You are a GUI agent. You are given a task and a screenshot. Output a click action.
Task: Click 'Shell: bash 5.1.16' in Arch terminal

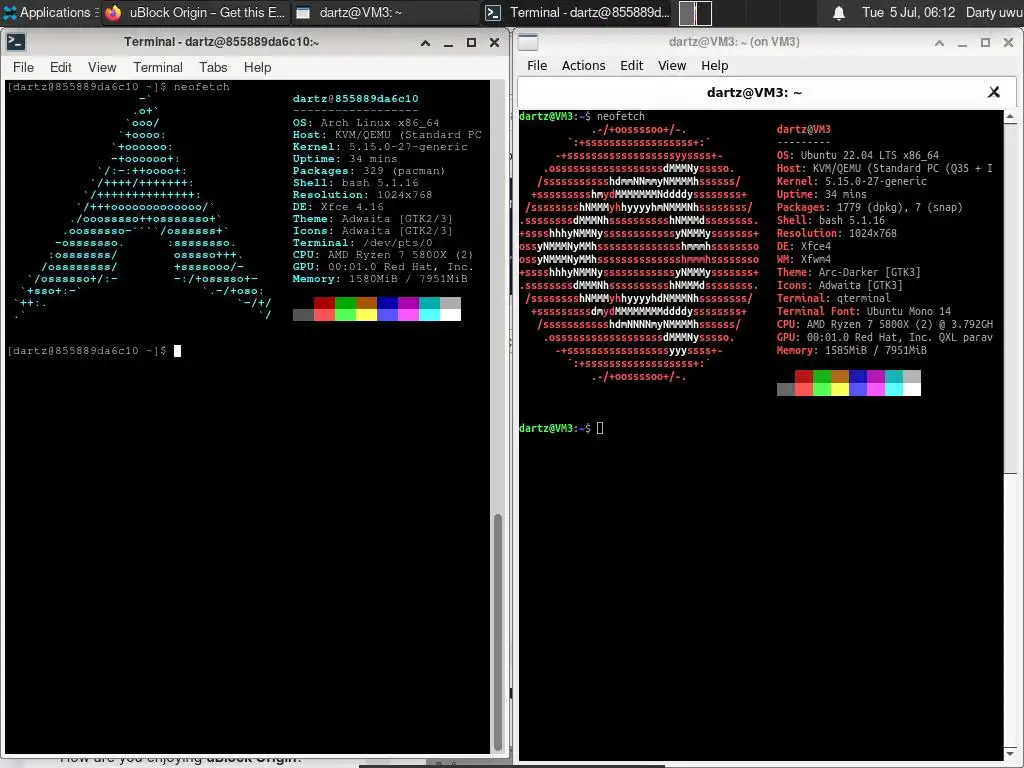click(356, 183)
